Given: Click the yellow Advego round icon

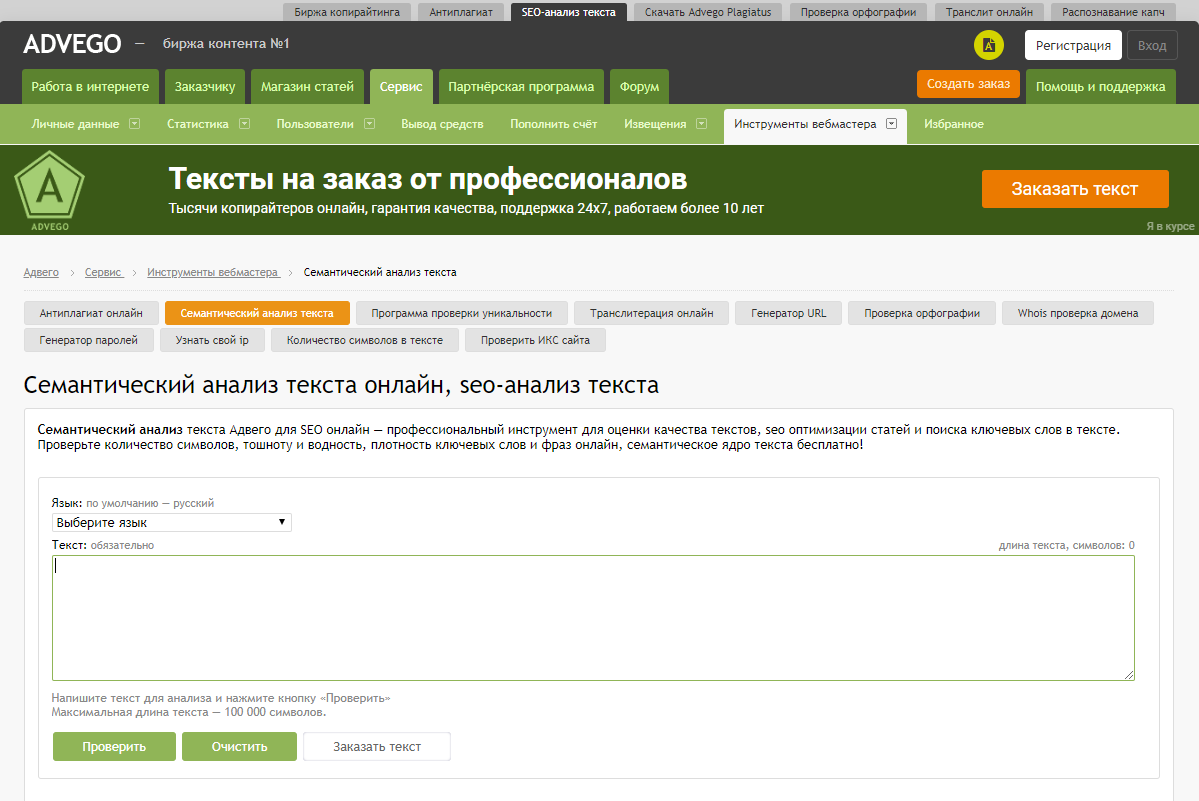Looking at the screenshot, I should [x=989, y=45].
